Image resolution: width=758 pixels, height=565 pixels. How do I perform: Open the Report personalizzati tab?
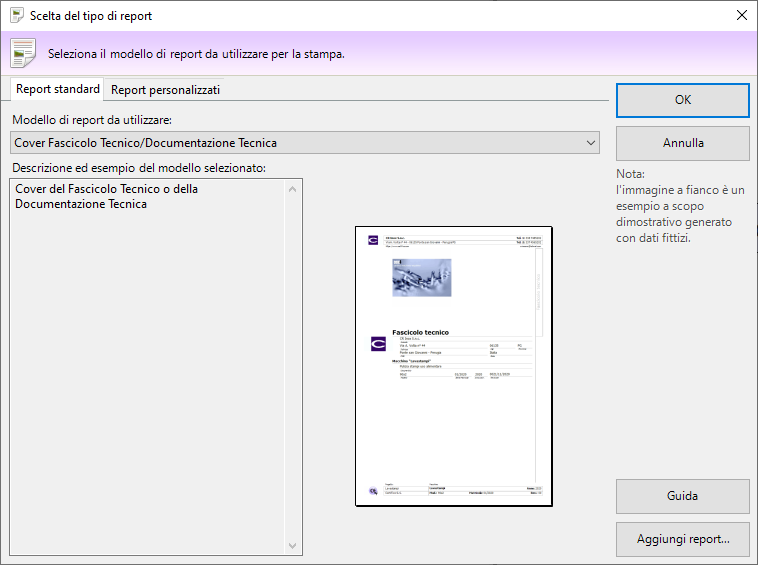165,90
